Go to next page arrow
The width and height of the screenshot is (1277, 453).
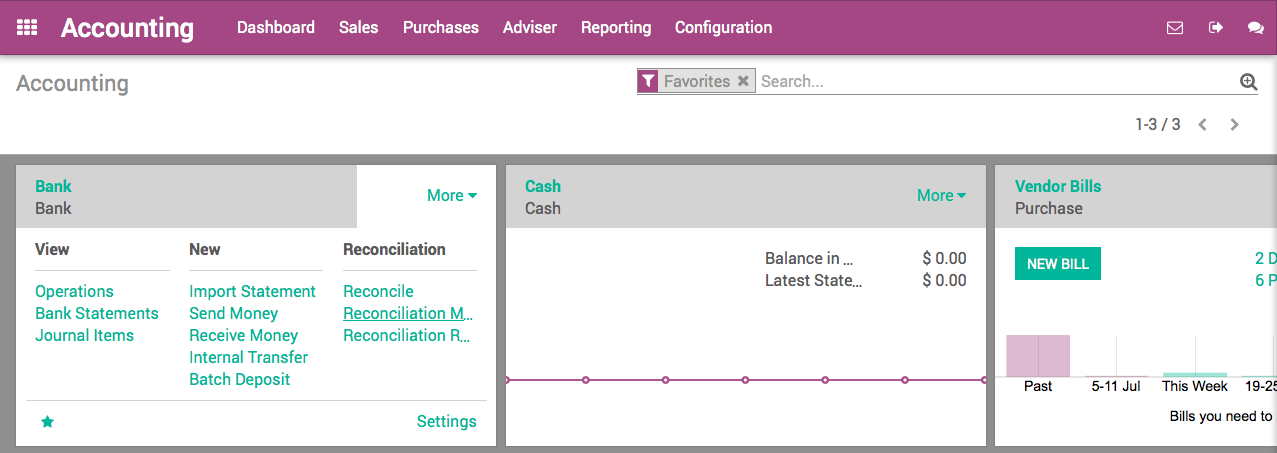pos(1235,125)
